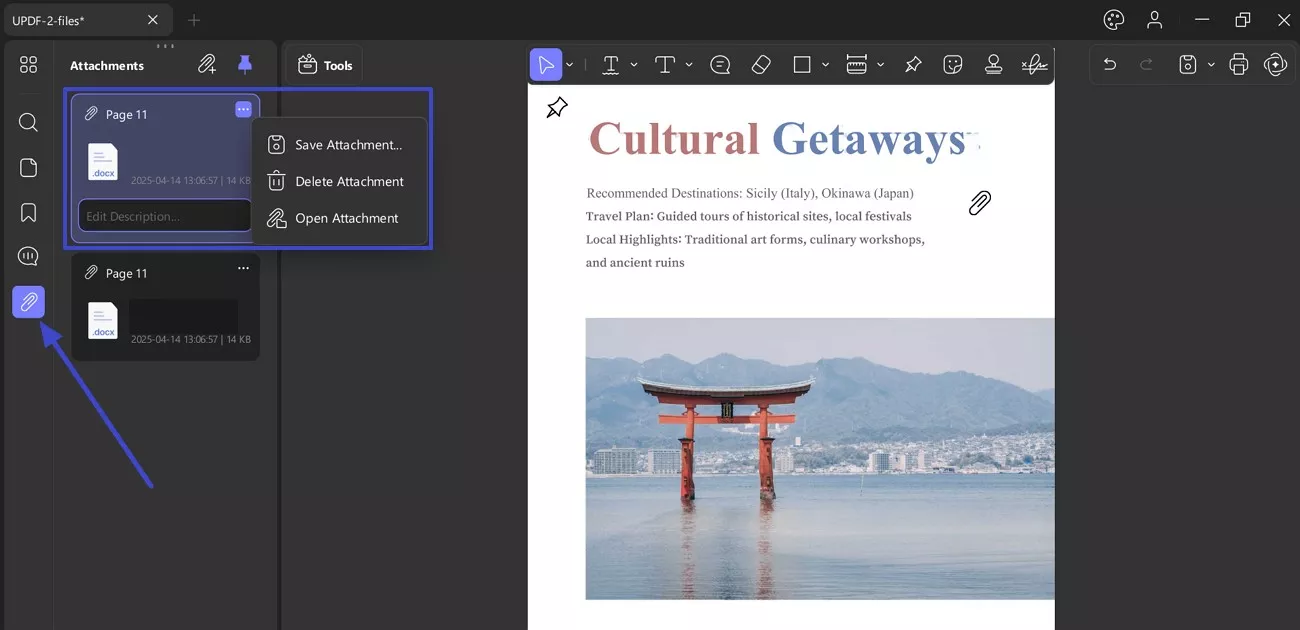Open the search panel in sidebar
Screen dimensions: 1300x630
[x=28, y=122]
